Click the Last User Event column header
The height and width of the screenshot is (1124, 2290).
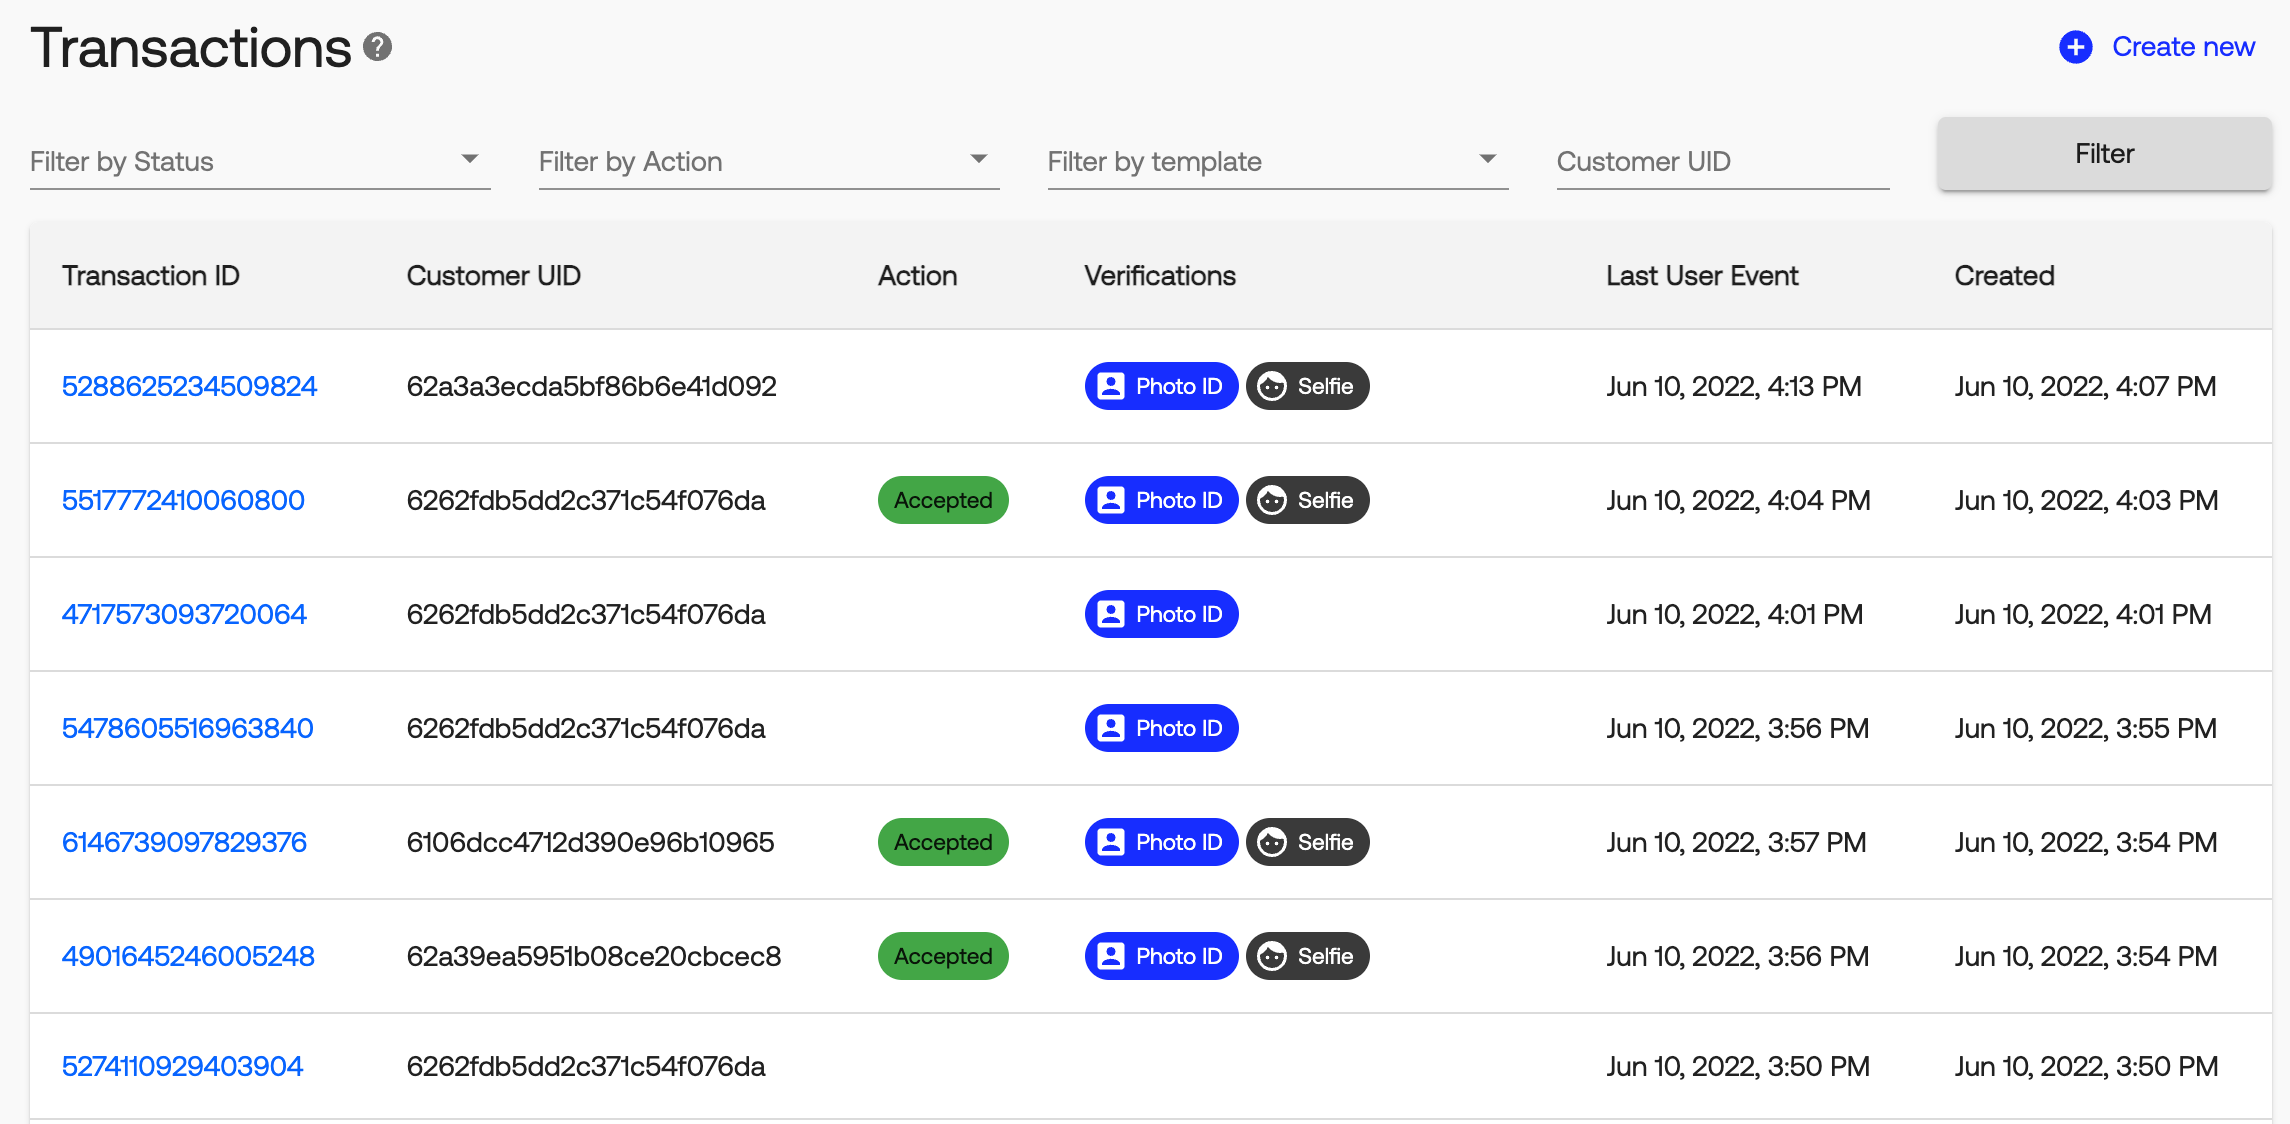pyautogui.click(x=1701, y=276)
